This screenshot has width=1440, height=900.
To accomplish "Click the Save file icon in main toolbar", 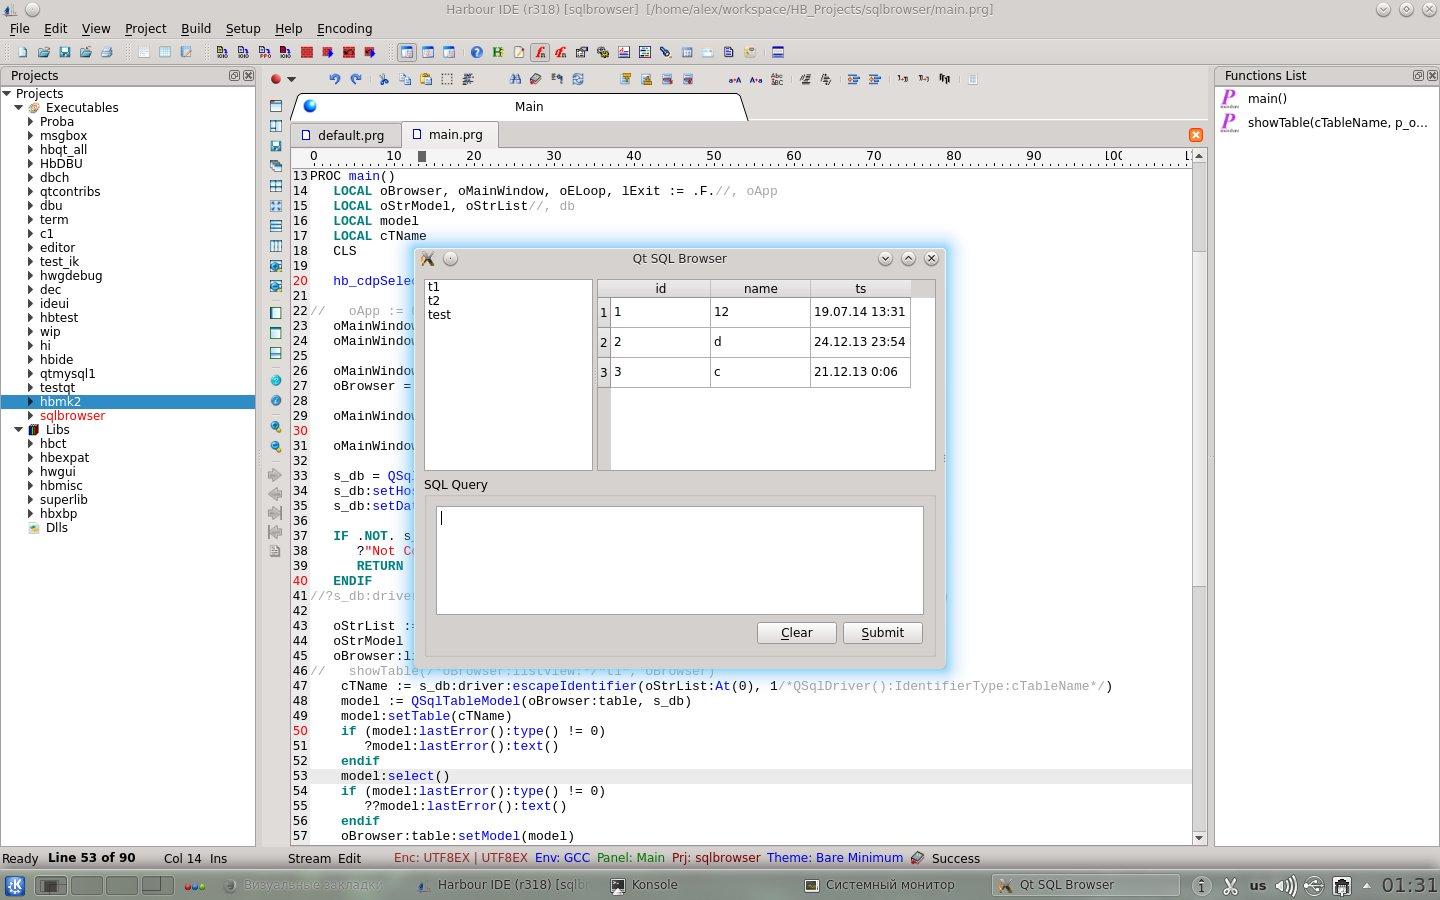I will (64, 52).
